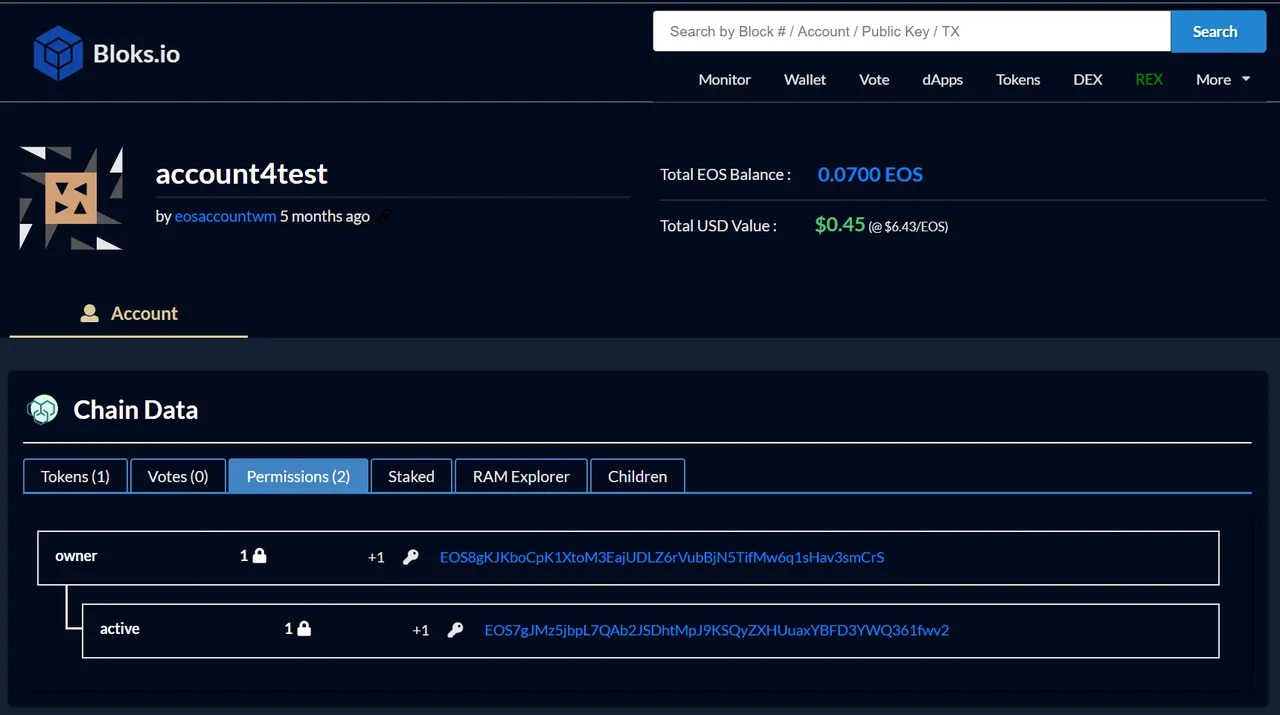This screenshot has width=1280, height=715.
Task: Open the DEX navigation item
Action: [1088, 79]
